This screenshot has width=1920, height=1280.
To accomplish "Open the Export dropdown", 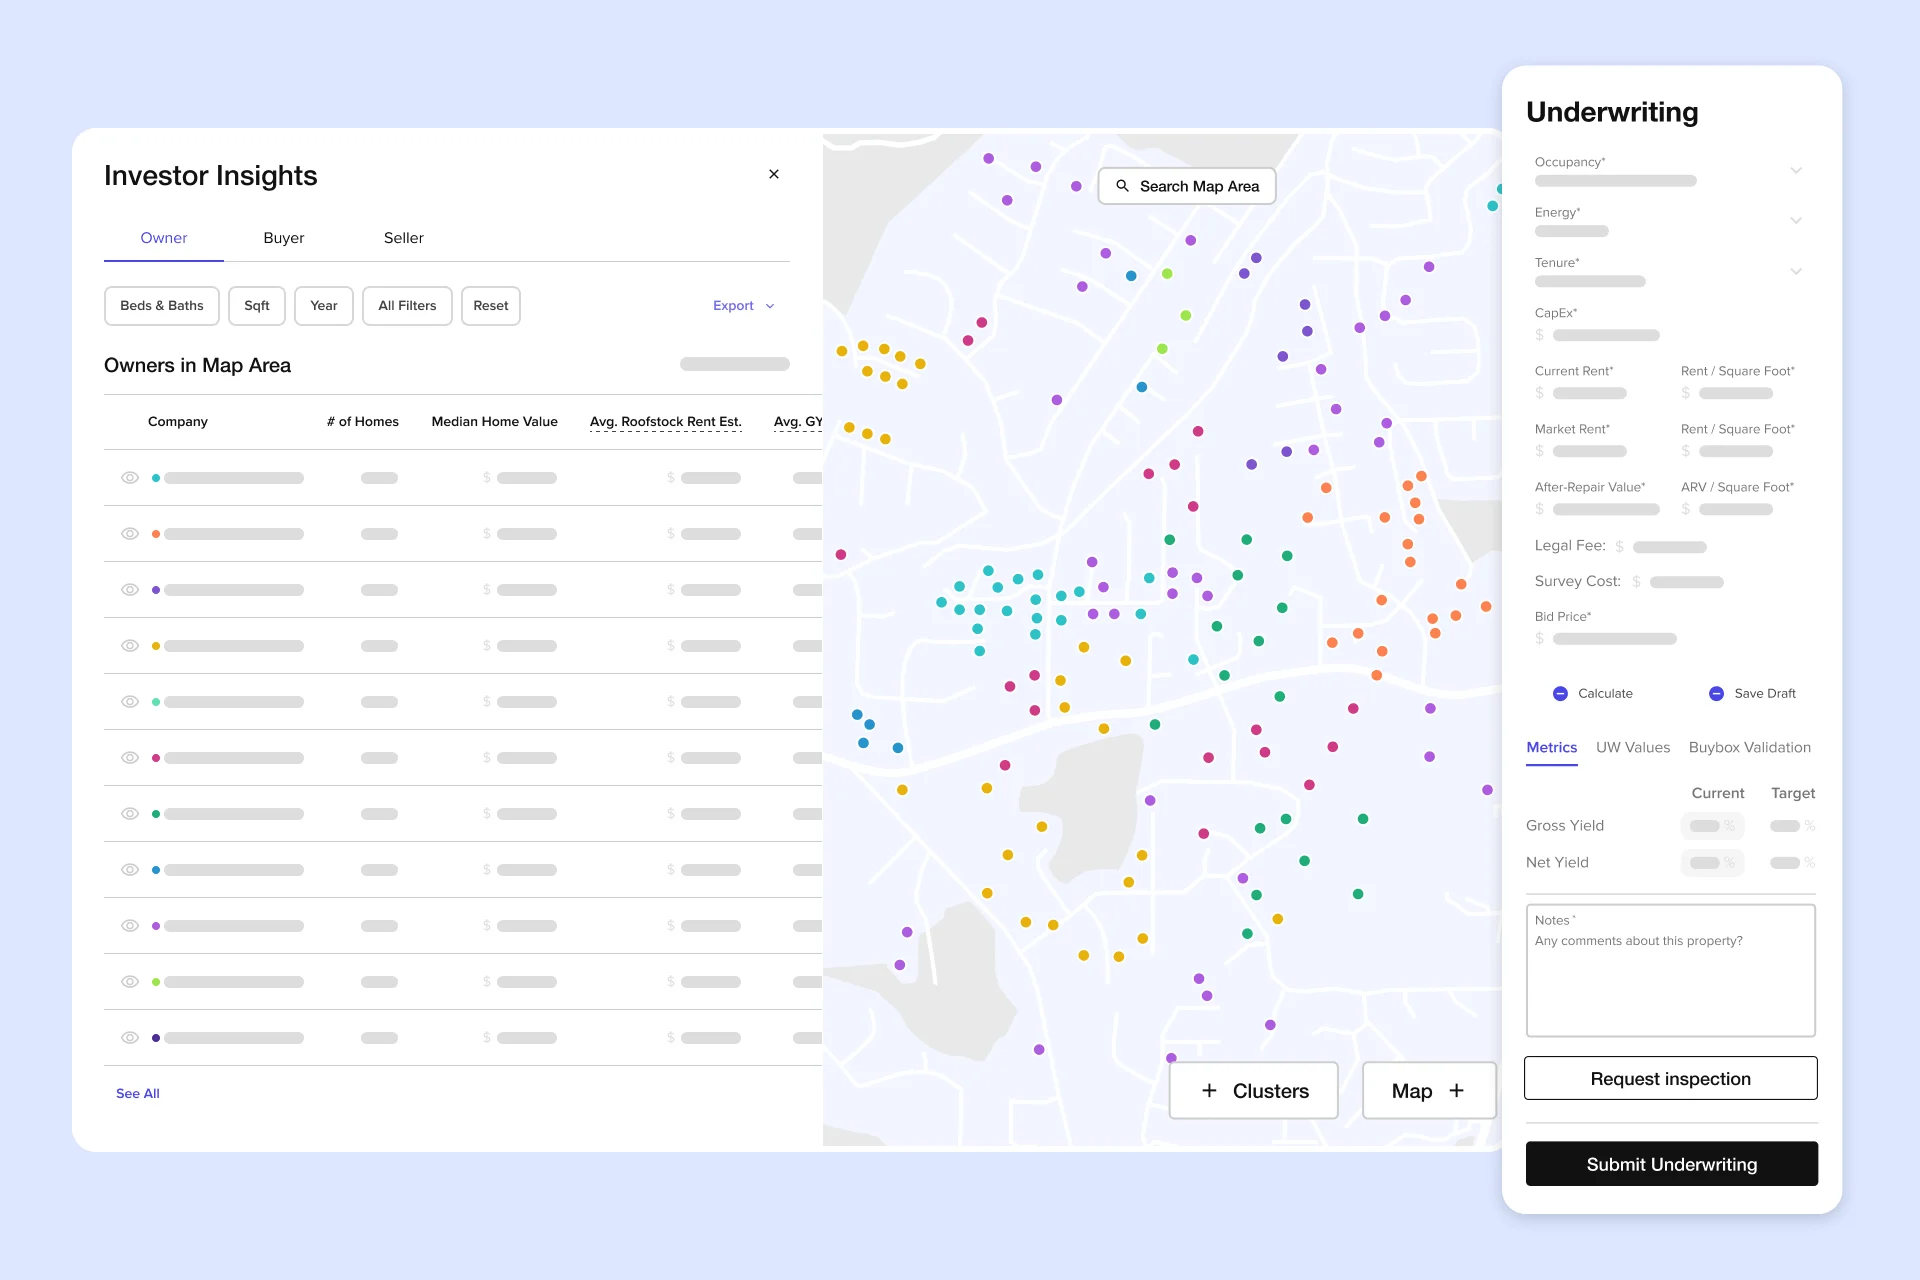I will pos(744,306).
